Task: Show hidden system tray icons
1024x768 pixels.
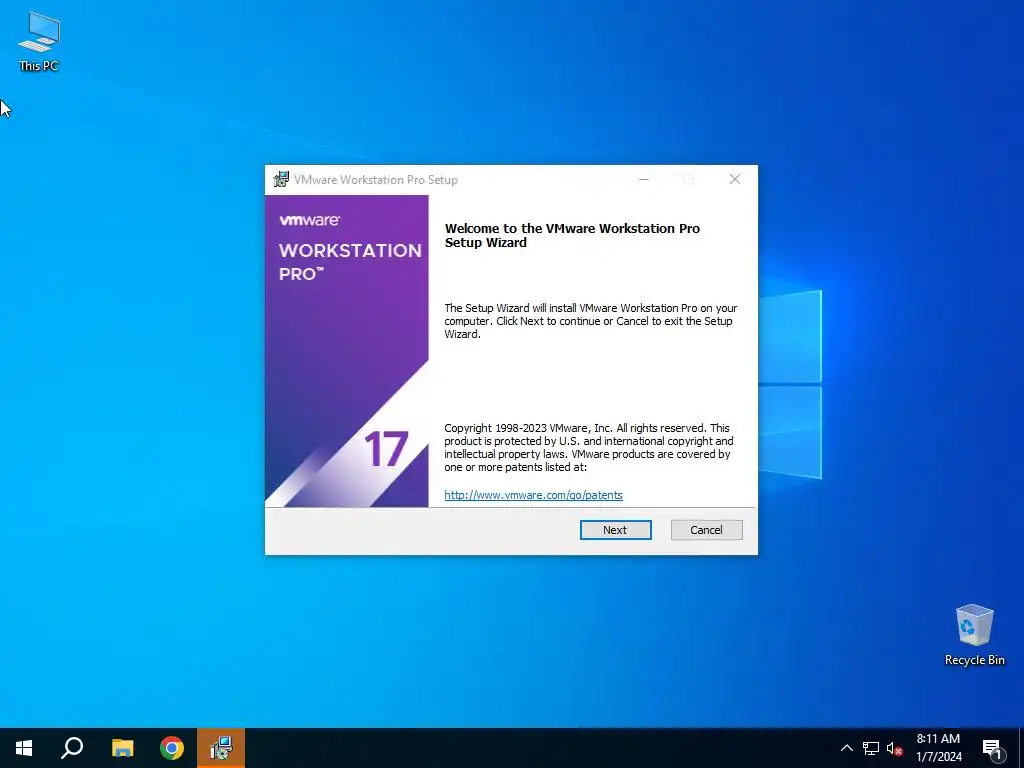Action: (x=846, y=748)
